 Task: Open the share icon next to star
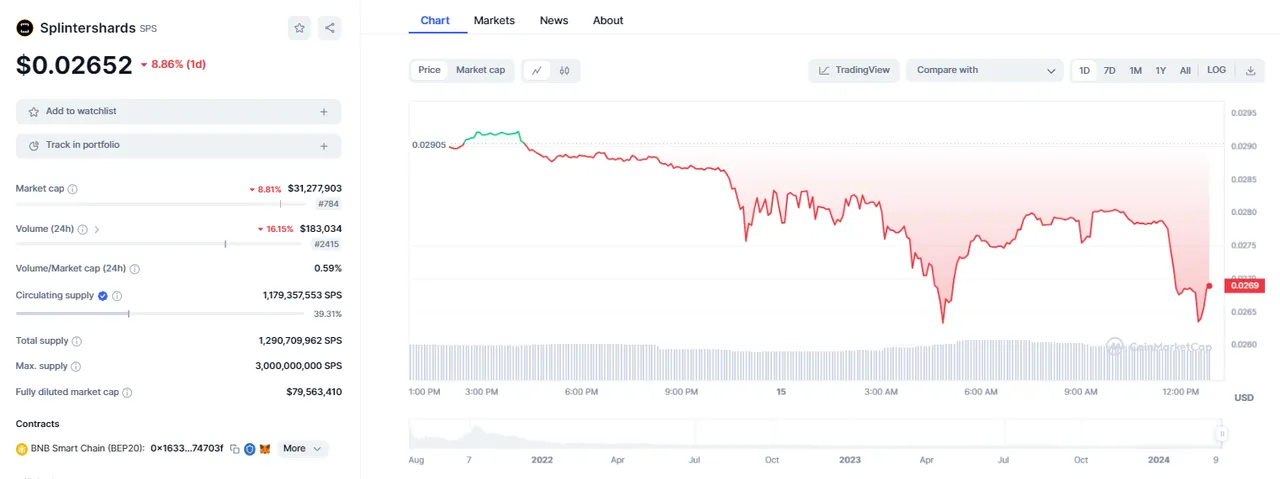tap(330, 28)
